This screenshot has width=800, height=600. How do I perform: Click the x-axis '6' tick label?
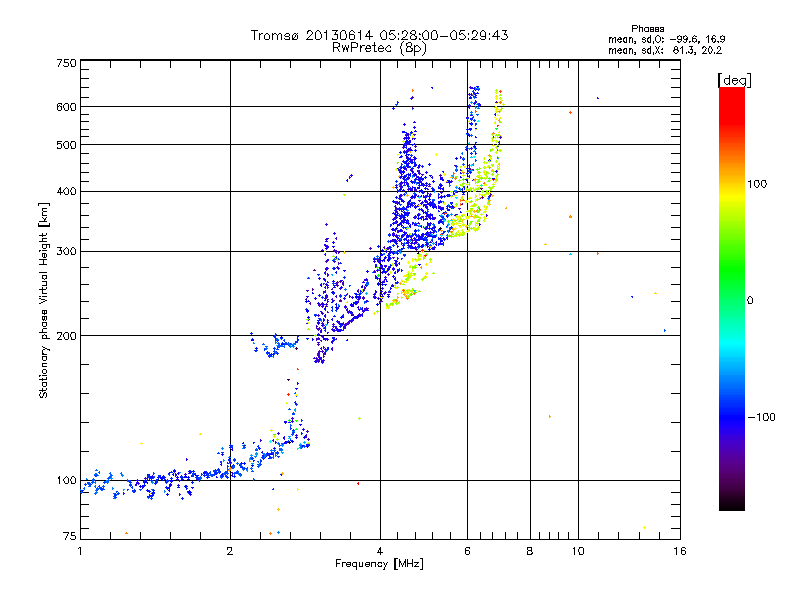[x=467, y=551]
